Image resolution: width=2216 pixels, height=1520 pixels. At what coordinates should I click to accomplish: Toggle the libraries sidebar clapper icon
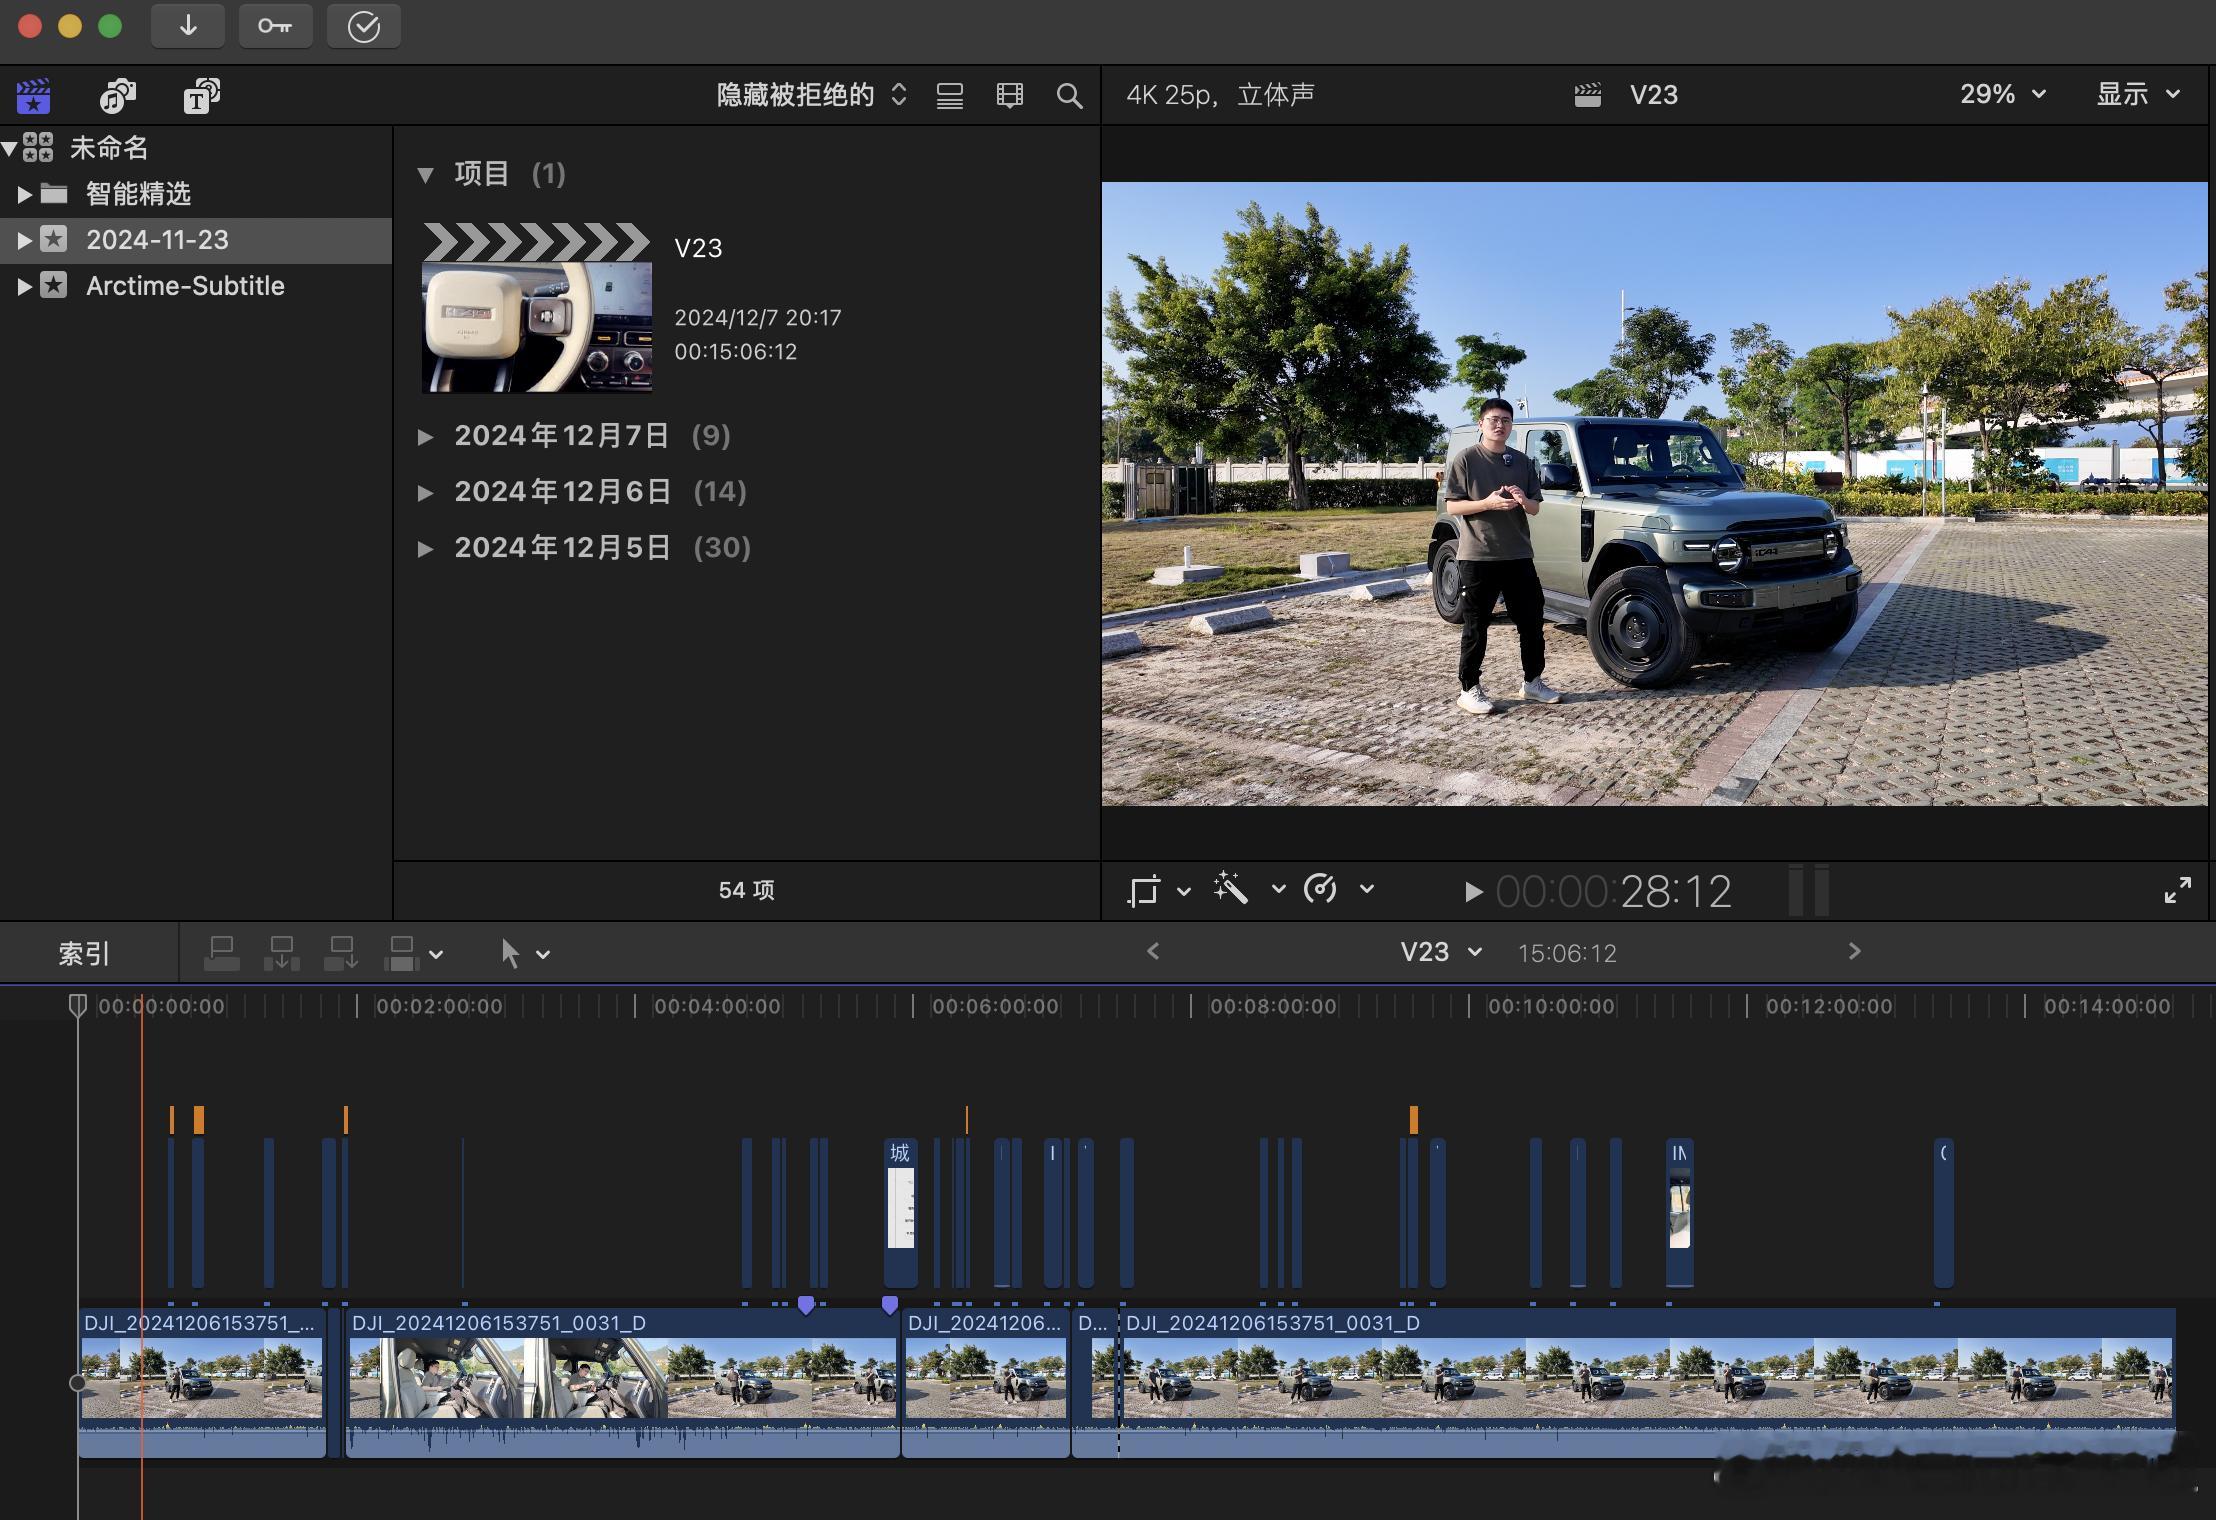point(34,96)
